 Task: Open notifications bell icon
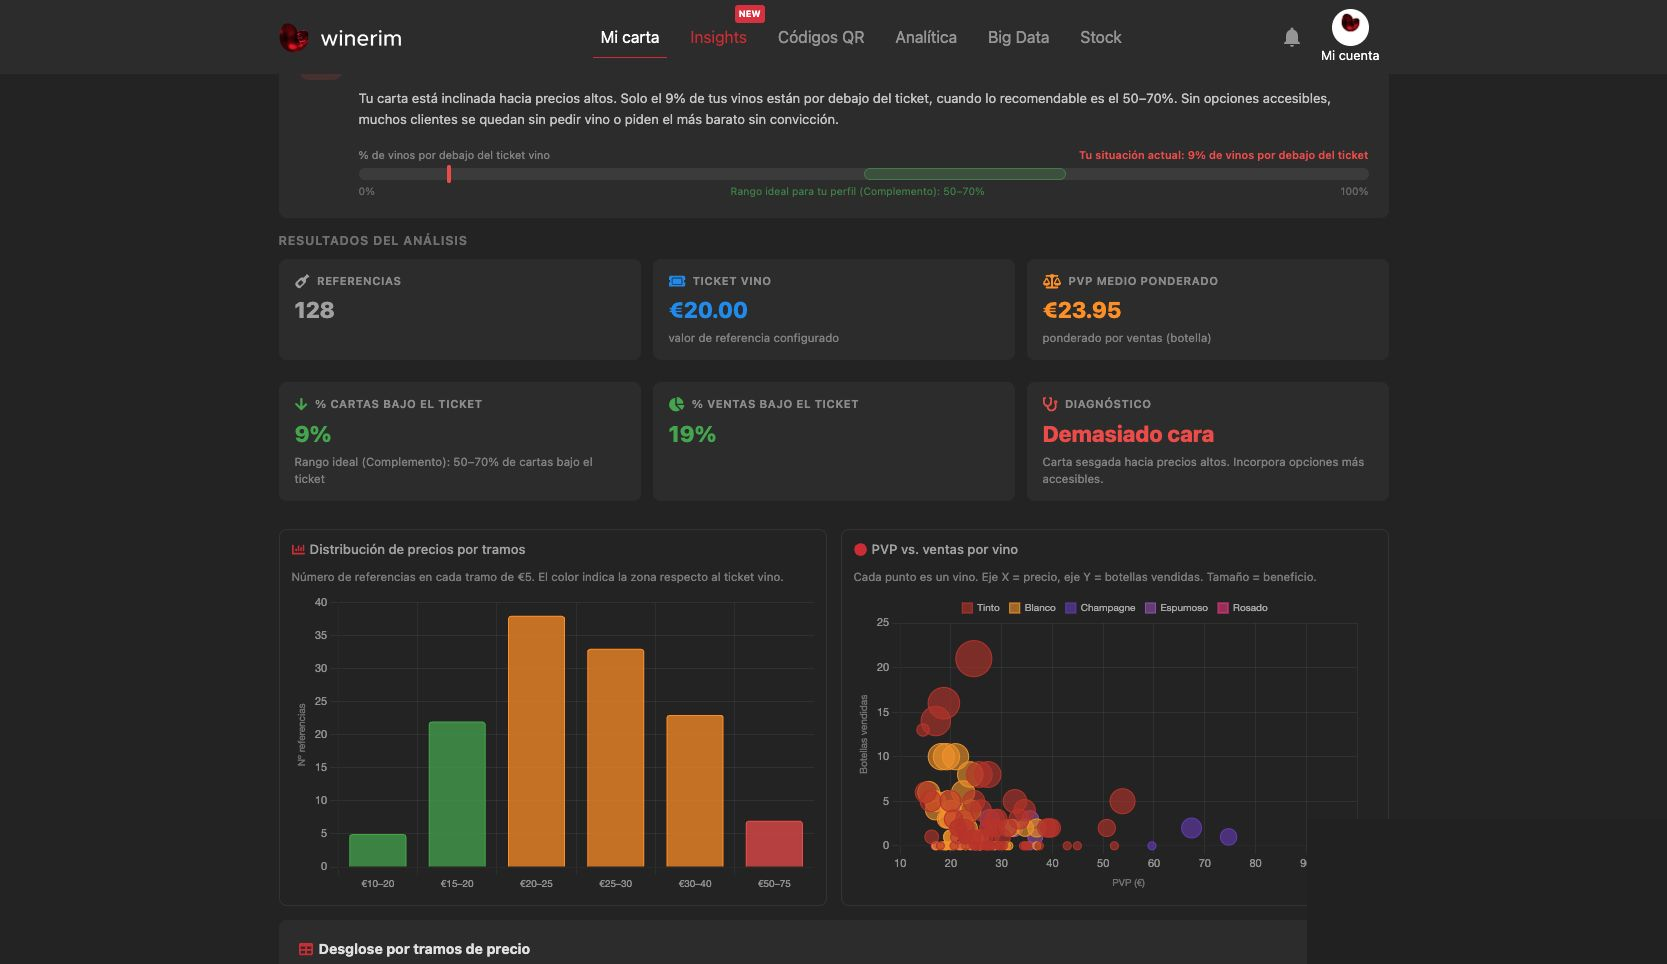[1292, 37]
